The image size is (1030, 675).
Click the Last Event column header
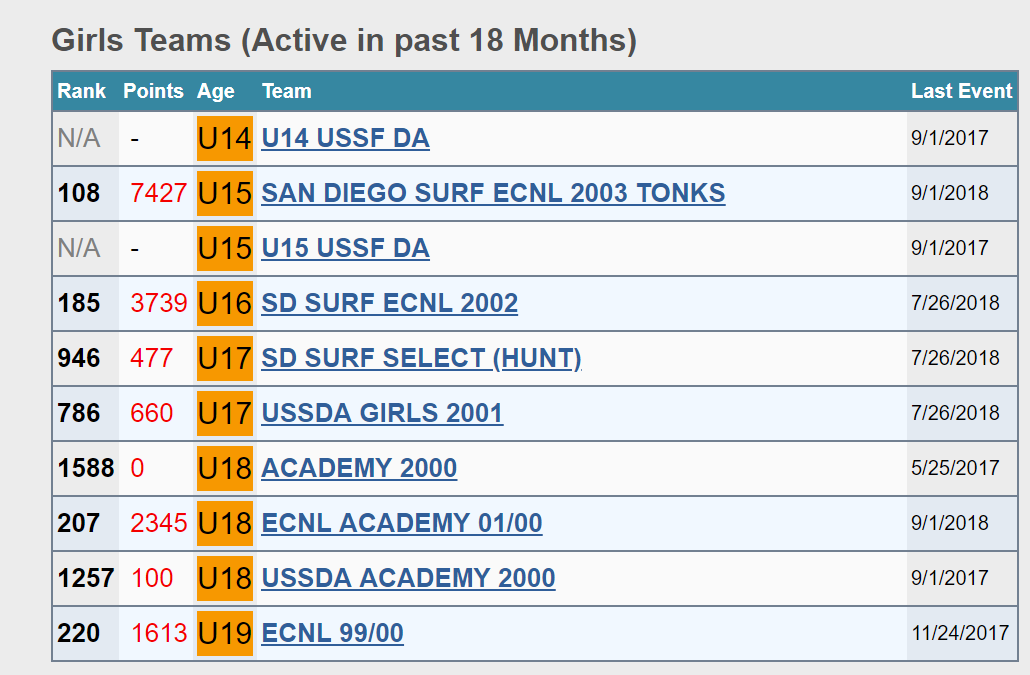pos(961,91)
